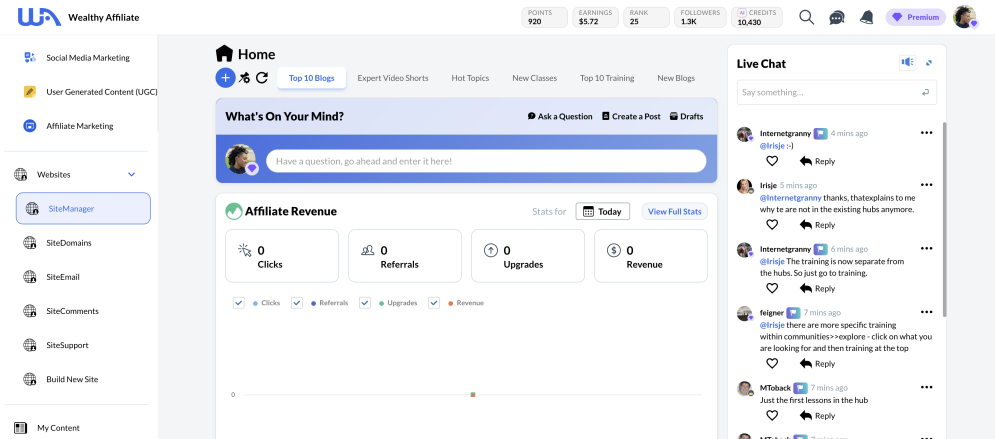The image size is (995, 439).
Task: Click the Rank 25 stat box
Action: click(646, 17)
